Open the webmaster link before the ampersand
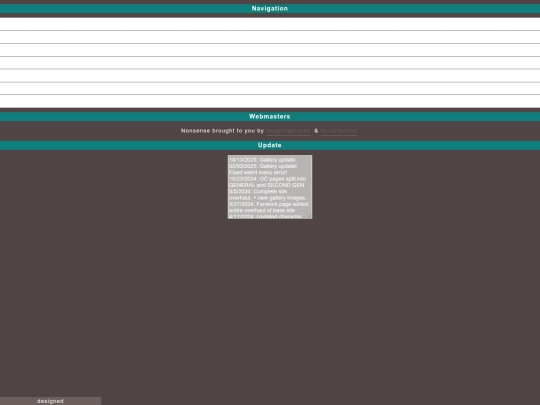Image resolution: width=540 pixels, height=405 pixels. point(288,131)
